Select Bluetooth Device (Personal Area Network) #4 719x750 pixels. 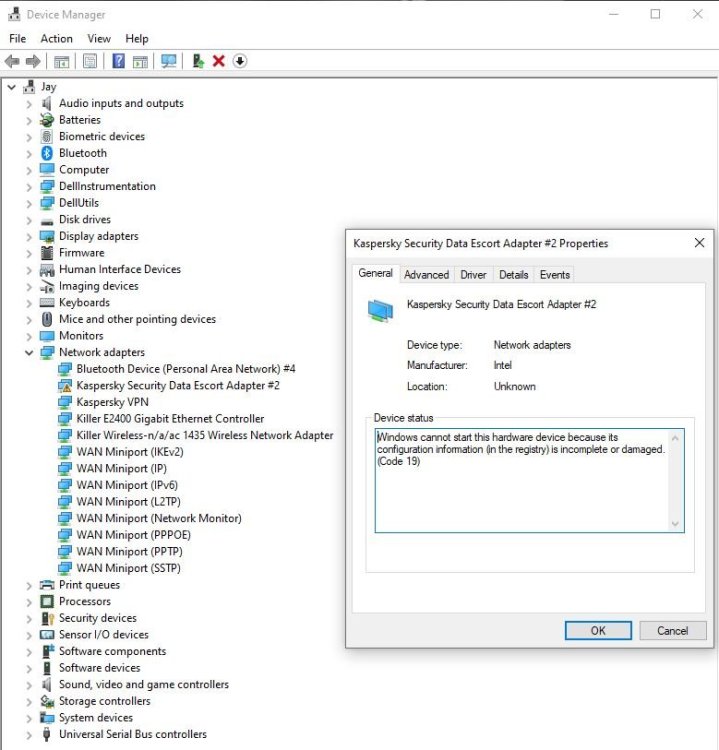click(186, 369)
